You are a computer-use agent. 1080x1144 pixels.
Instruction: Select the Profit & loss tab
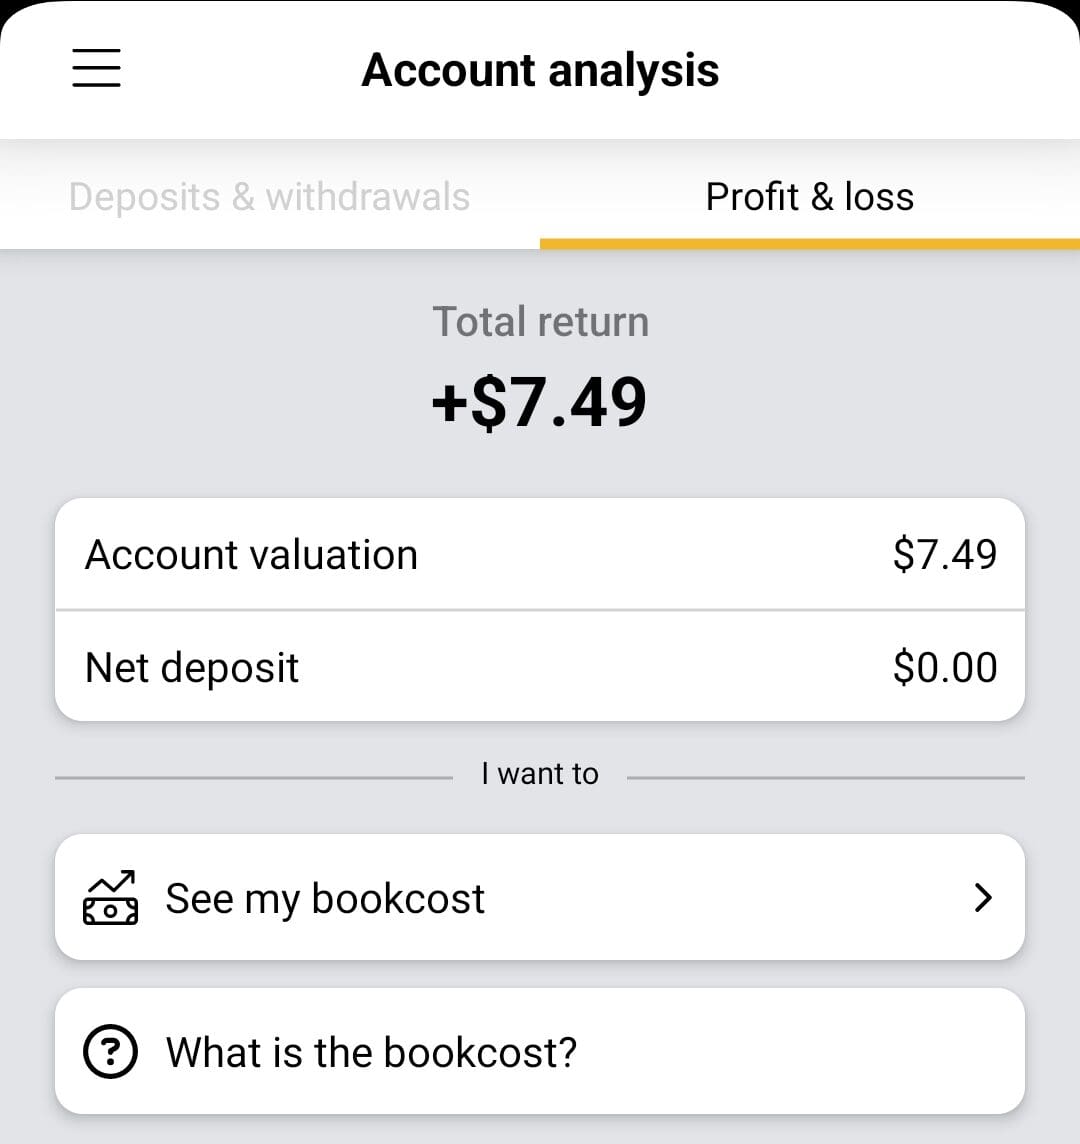[x=809, y=196]
